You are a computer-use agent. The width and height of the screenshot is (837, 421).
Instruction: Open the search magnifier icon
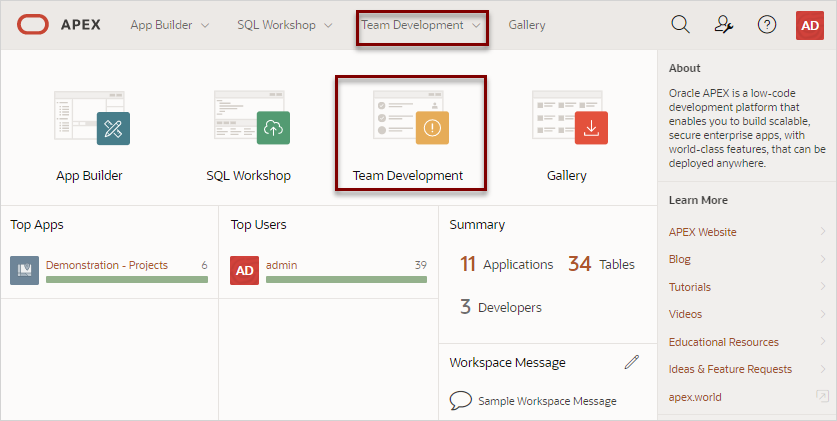point(680,25)
